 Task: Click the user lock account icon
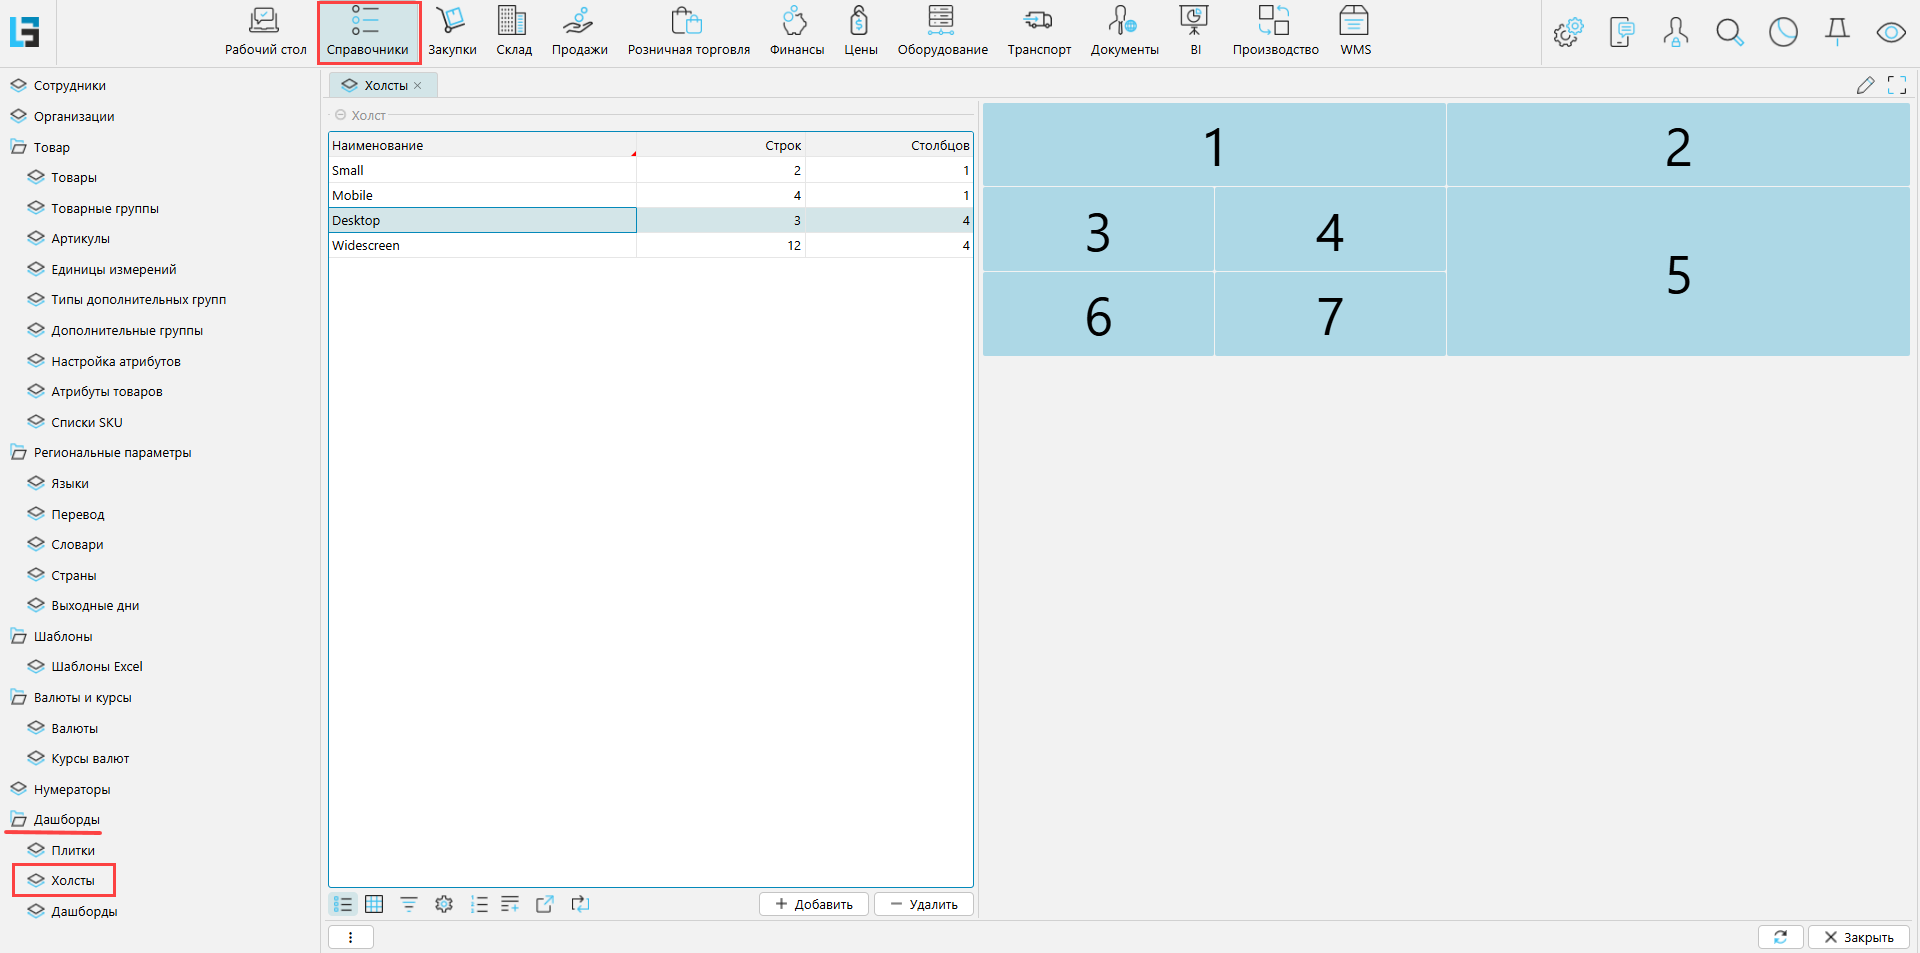pos(1675,33)
